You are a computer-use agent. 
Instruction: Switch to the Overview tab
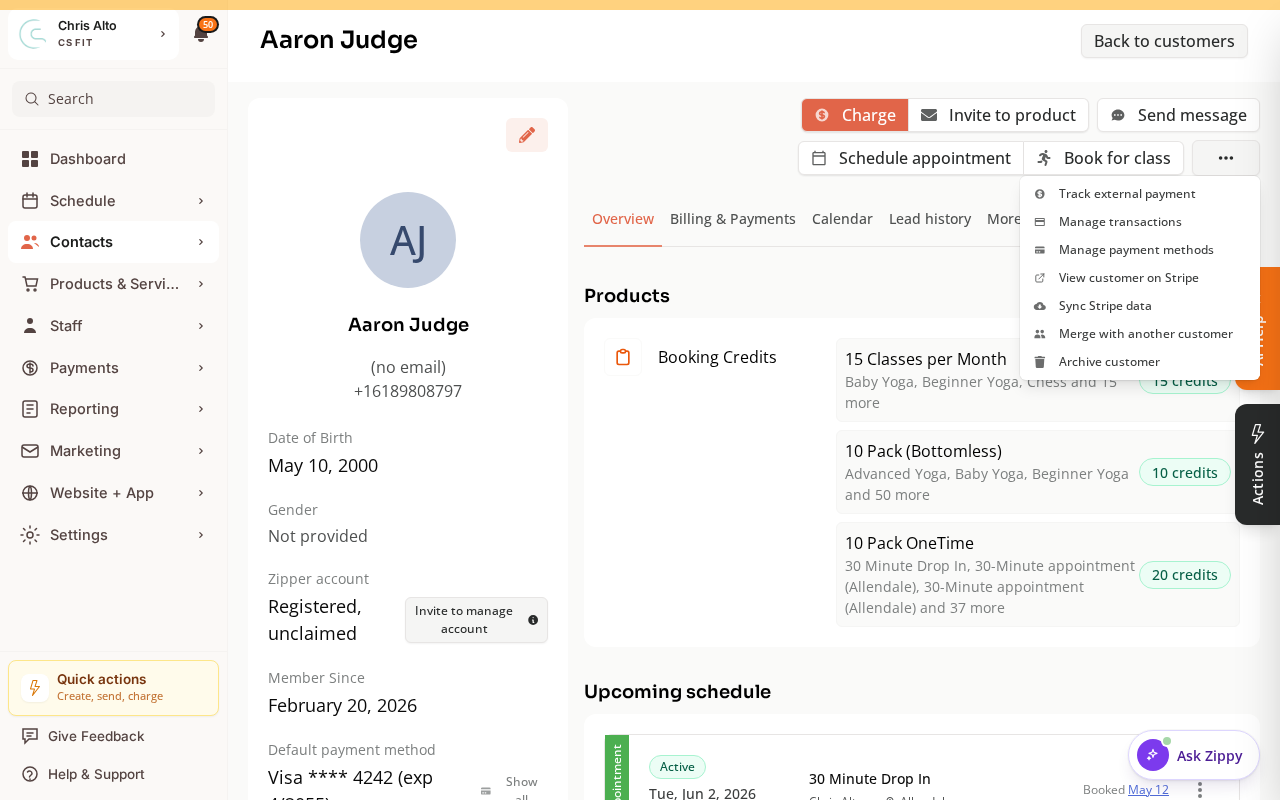click(x=623, y=219)
